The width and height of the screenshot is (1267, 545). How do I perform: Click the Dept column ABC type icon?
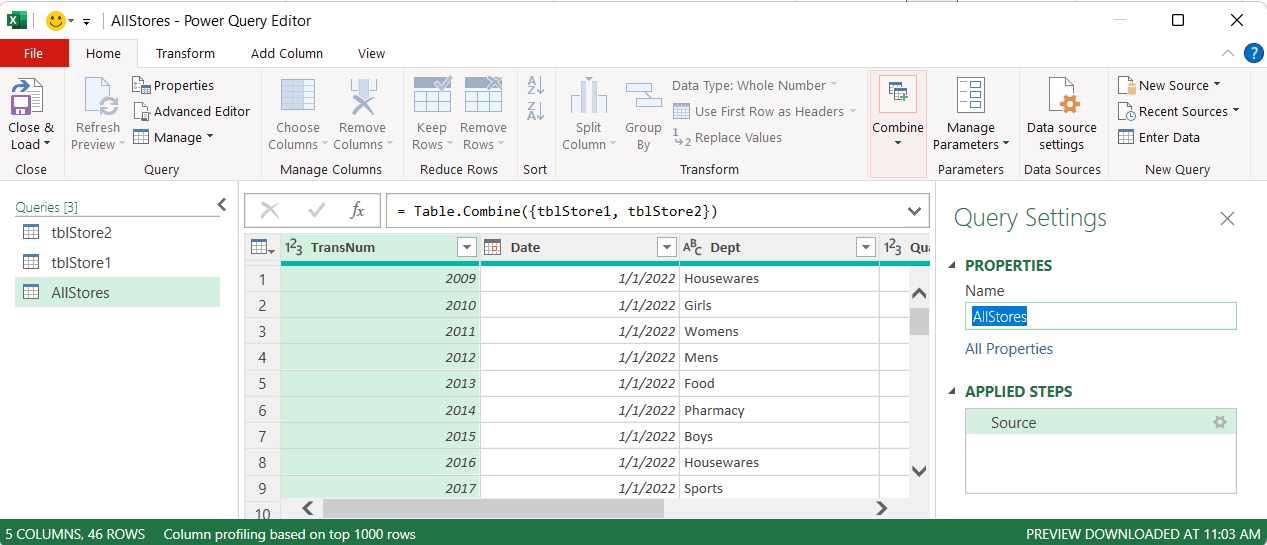[693, 247]
